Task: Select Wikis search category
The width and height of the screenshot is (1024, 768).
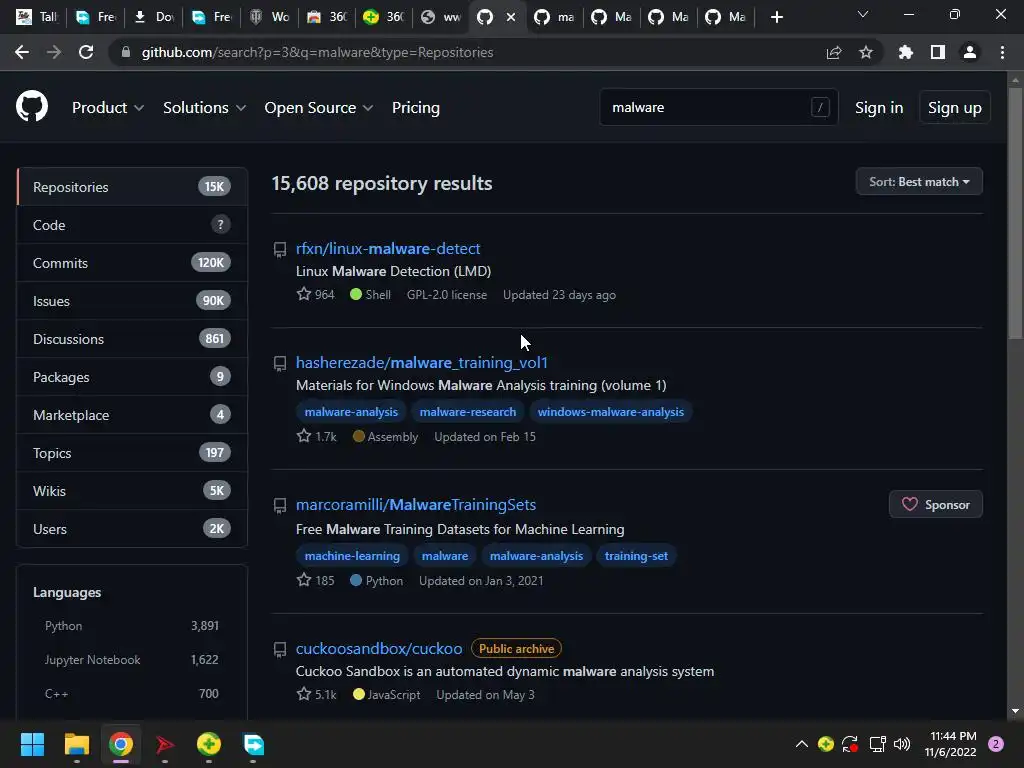Action: click(132, 490)
